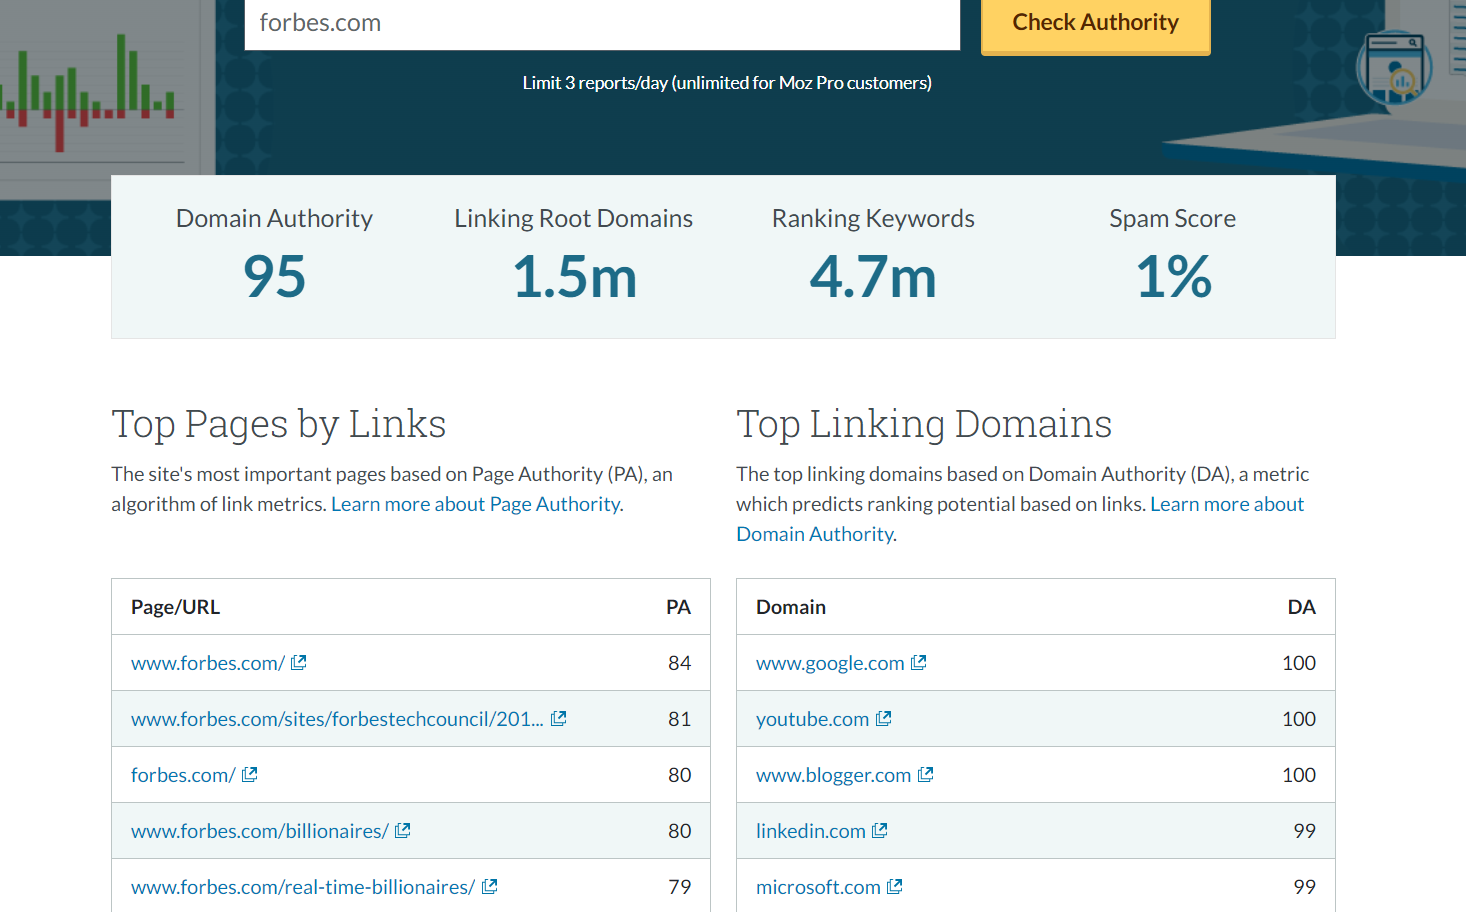Visit the www.google.com domain link
The width and height of the screenshot is (1466, 912).
pyautogui.click(x=830, y=663)
